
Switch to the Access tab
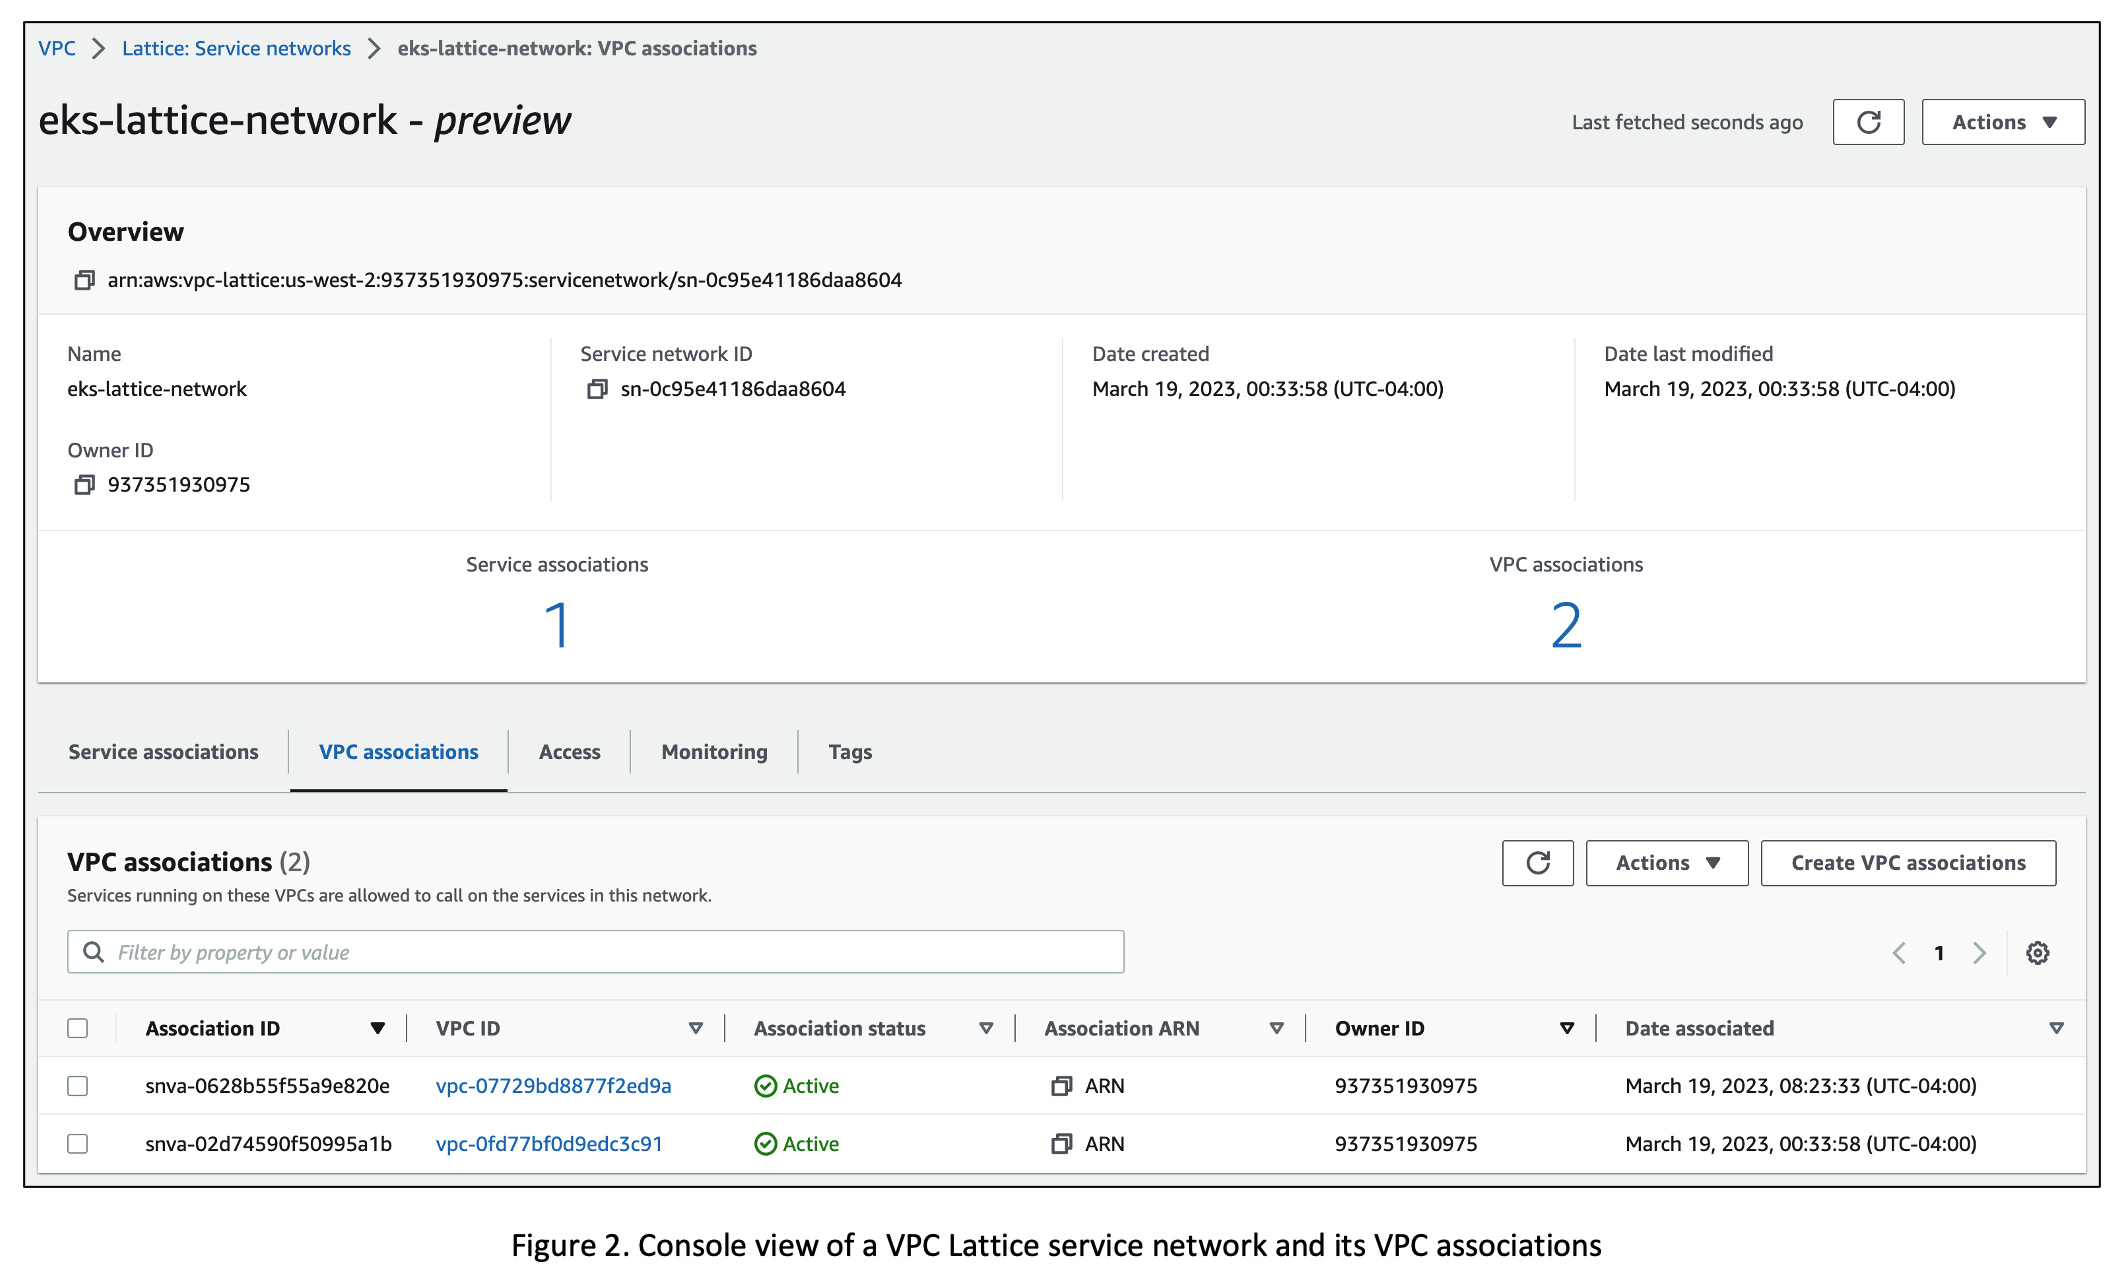(569, 751)
